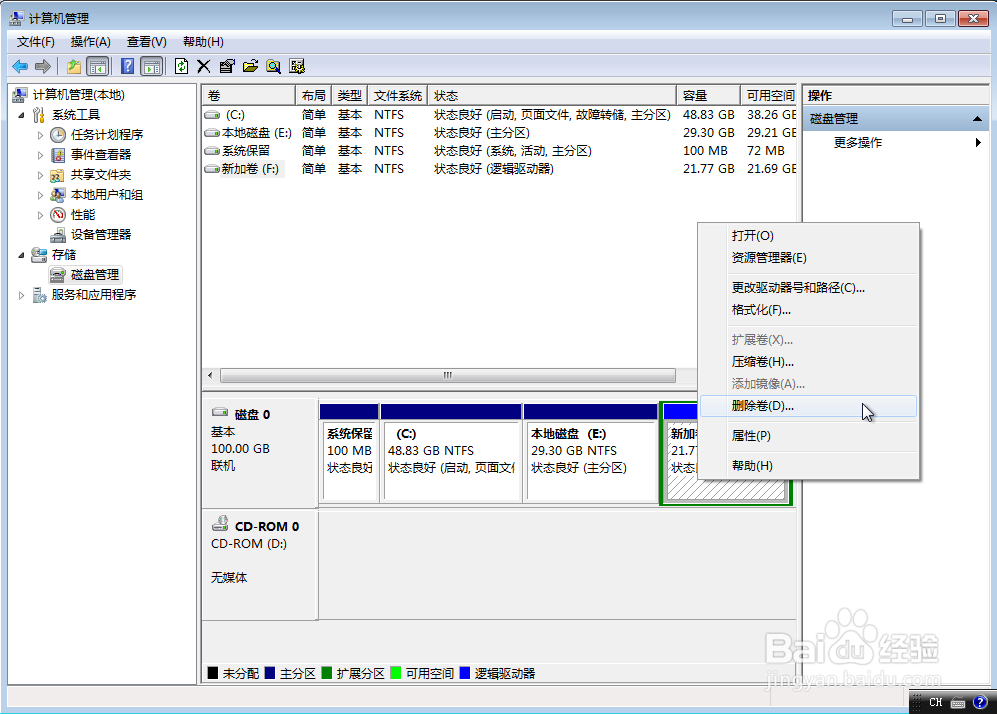Click the 事件查看器 icon
Image resolution: width=997 pixels, height=714 pixels.
[58, 154]
